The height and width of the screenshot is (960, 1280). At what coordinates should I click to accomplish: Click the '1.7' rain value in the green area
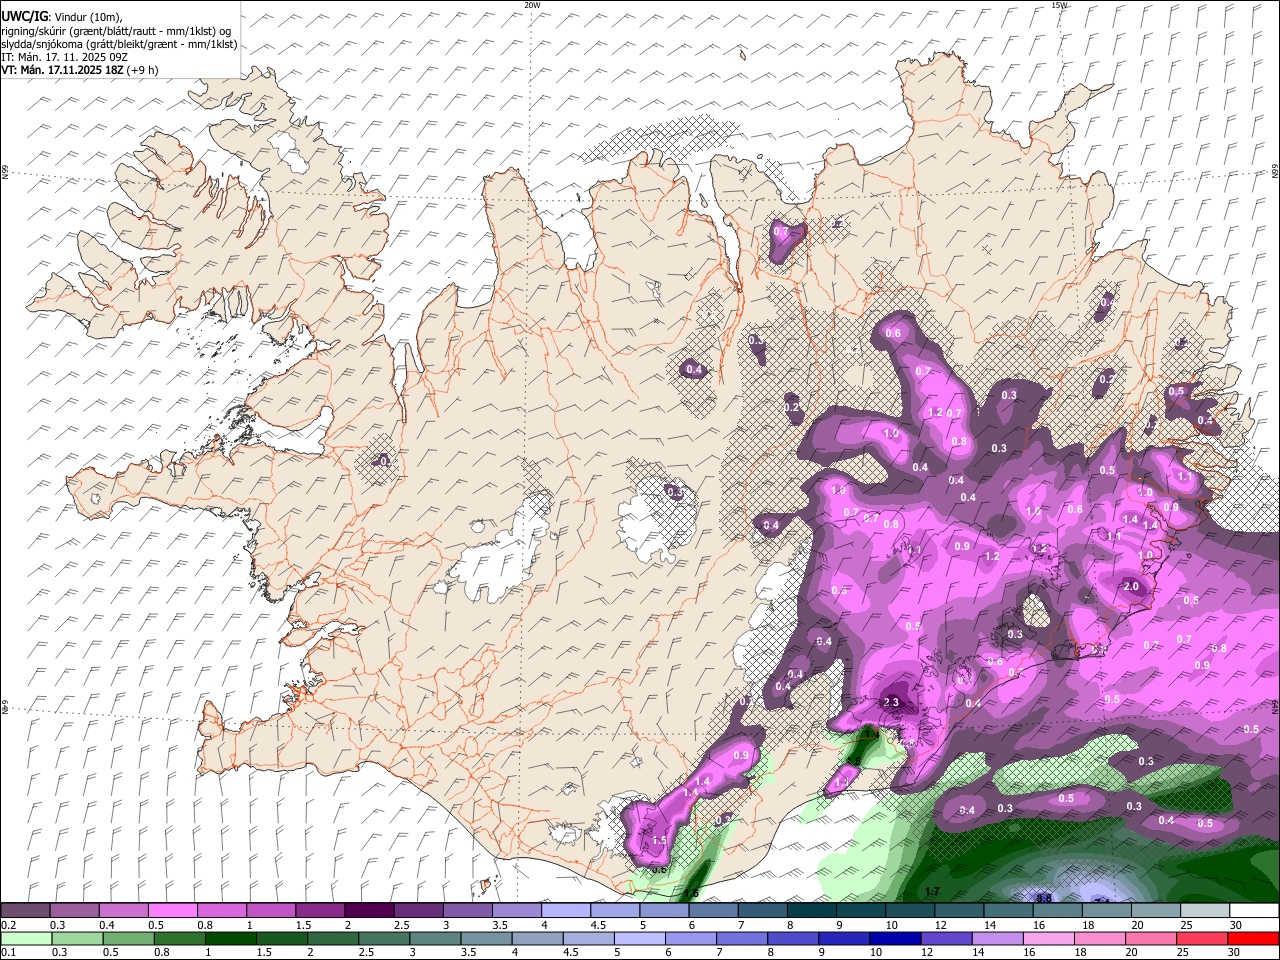pyautogui.click(x=932, y=891)
